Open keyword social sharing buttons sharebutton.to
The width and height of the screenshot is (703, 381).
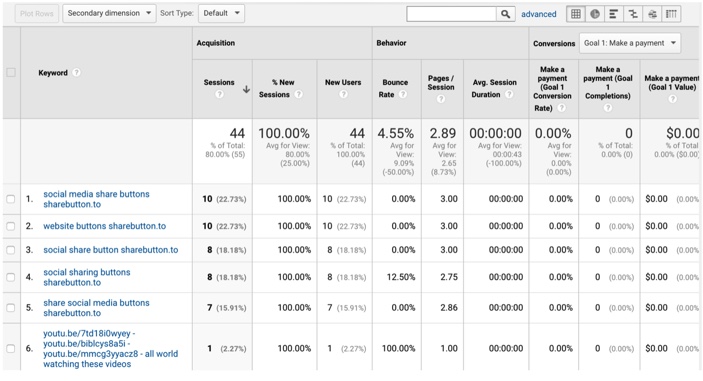[87, 277]
